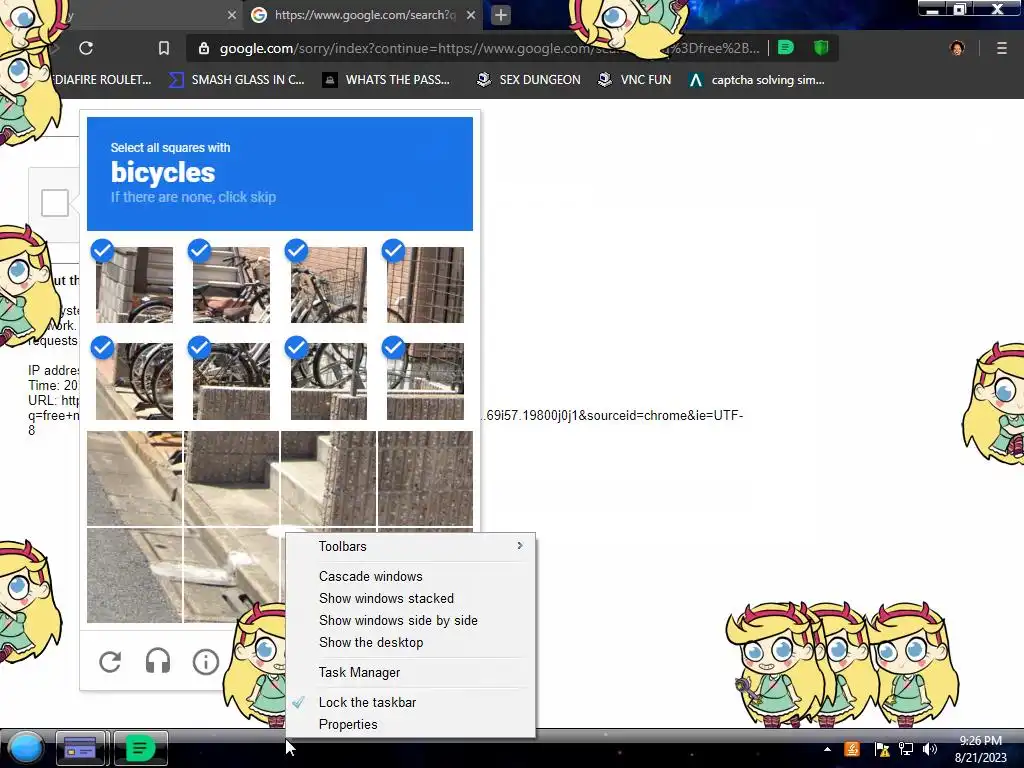Select the third-row rightmost brick wall tile
This screenshot has height=768, width=1024.
coord(425,478)
